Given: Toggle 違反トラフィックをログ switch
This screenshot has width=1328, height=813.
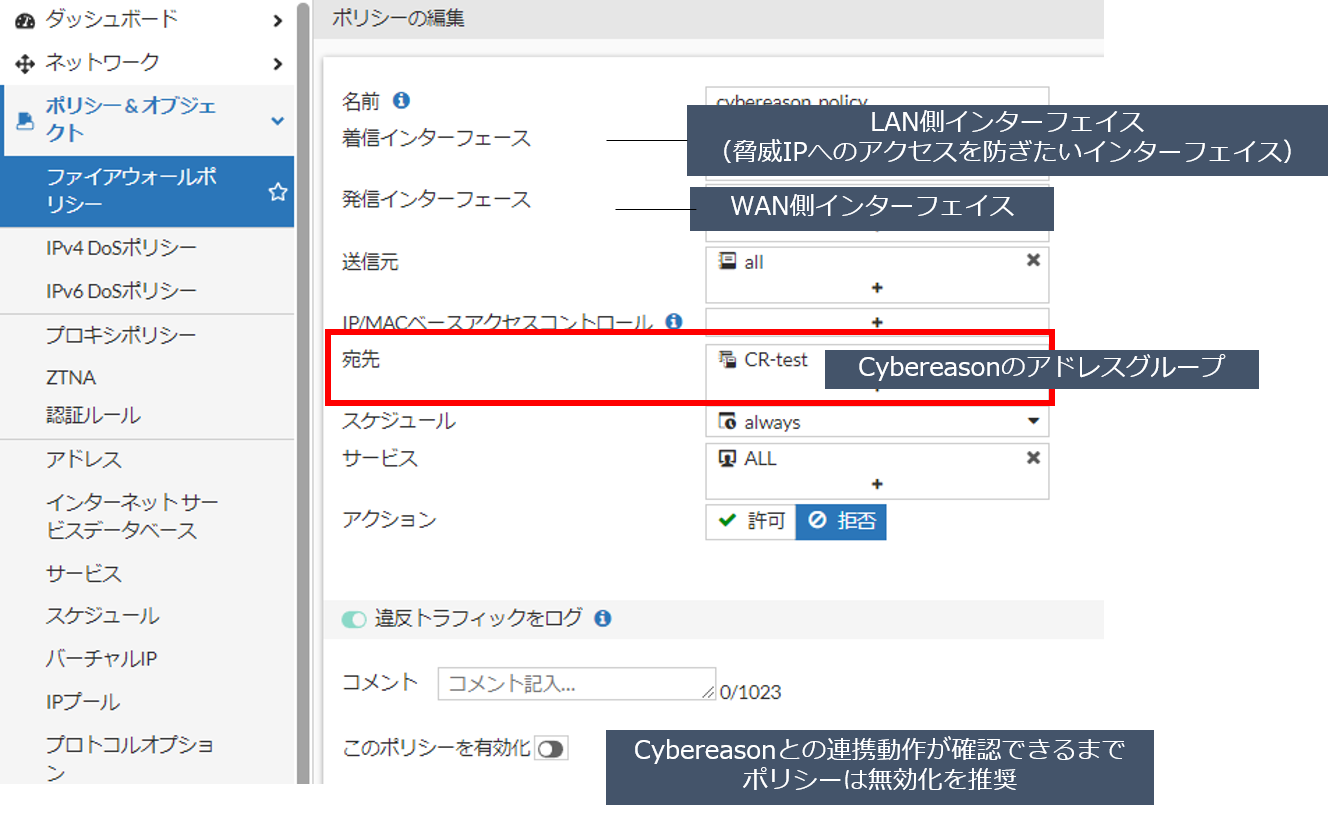Looking at the screenshot, I should 354,619.
